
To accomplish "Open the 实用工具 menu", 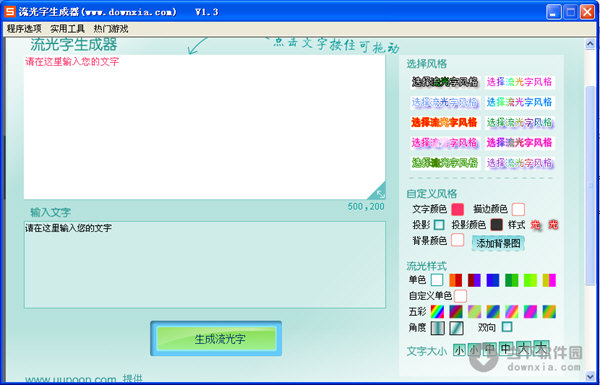I will (67, 29).
